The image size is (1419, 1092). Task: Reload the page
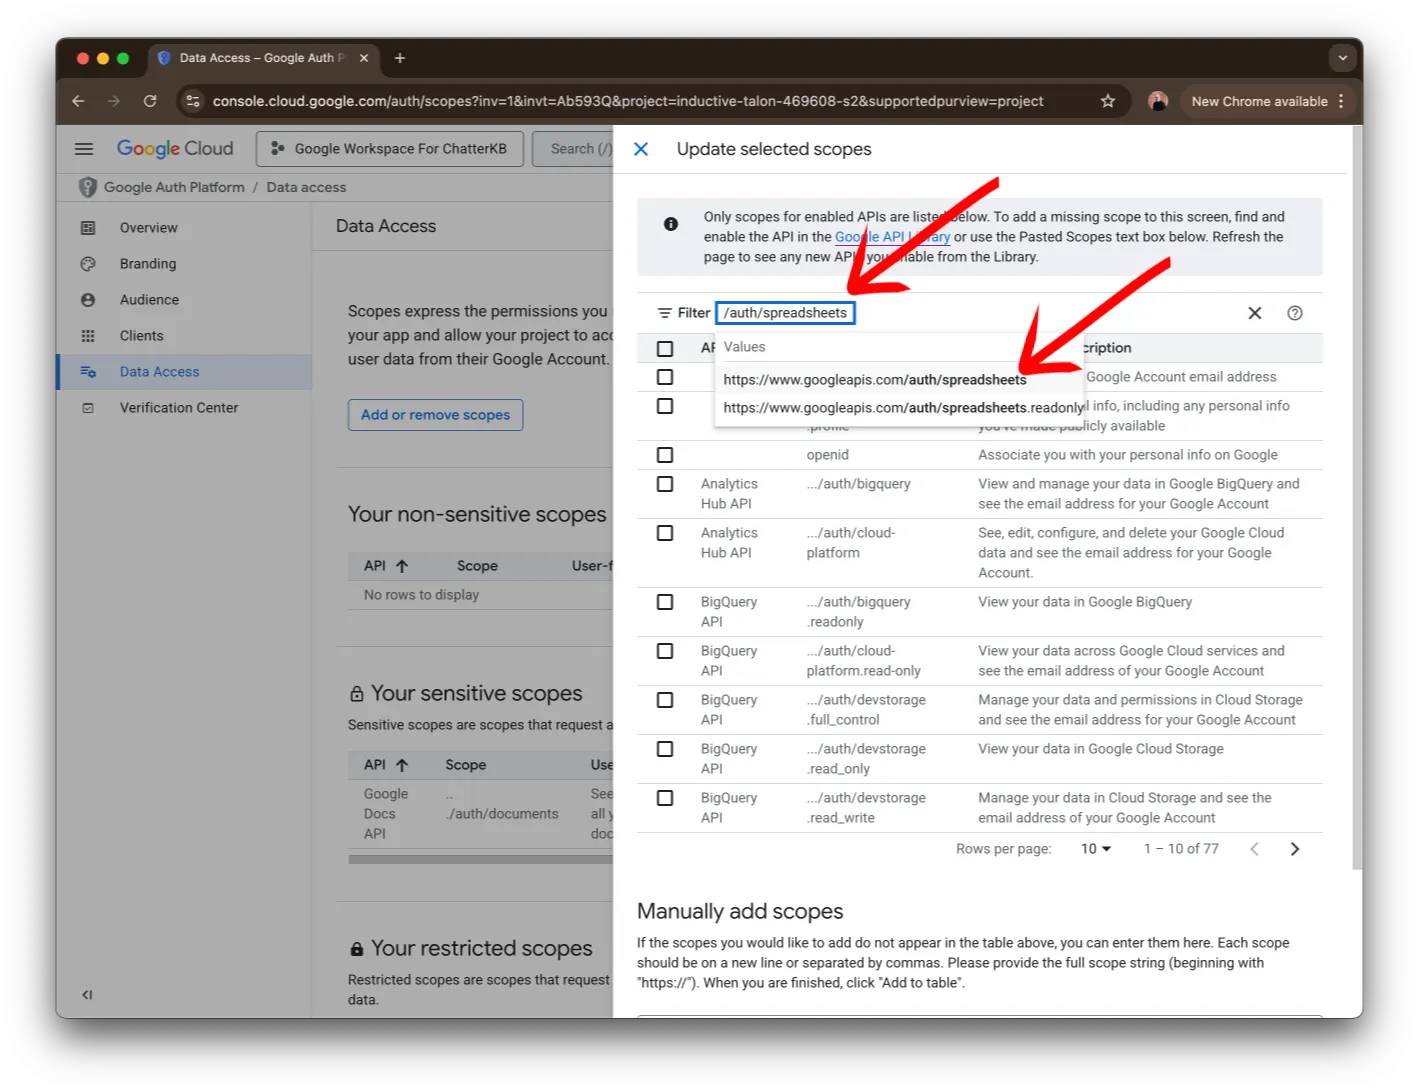click(150, 101)
